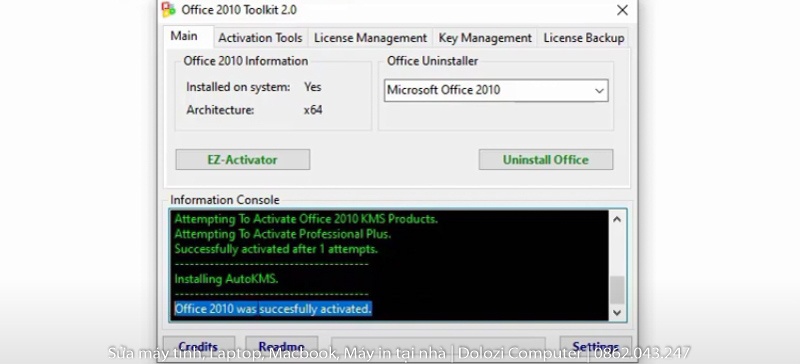800x364 pixels.
Task: Click 'Successfully activated after 1 attempts.' line
Action: [x=276, y=249]
